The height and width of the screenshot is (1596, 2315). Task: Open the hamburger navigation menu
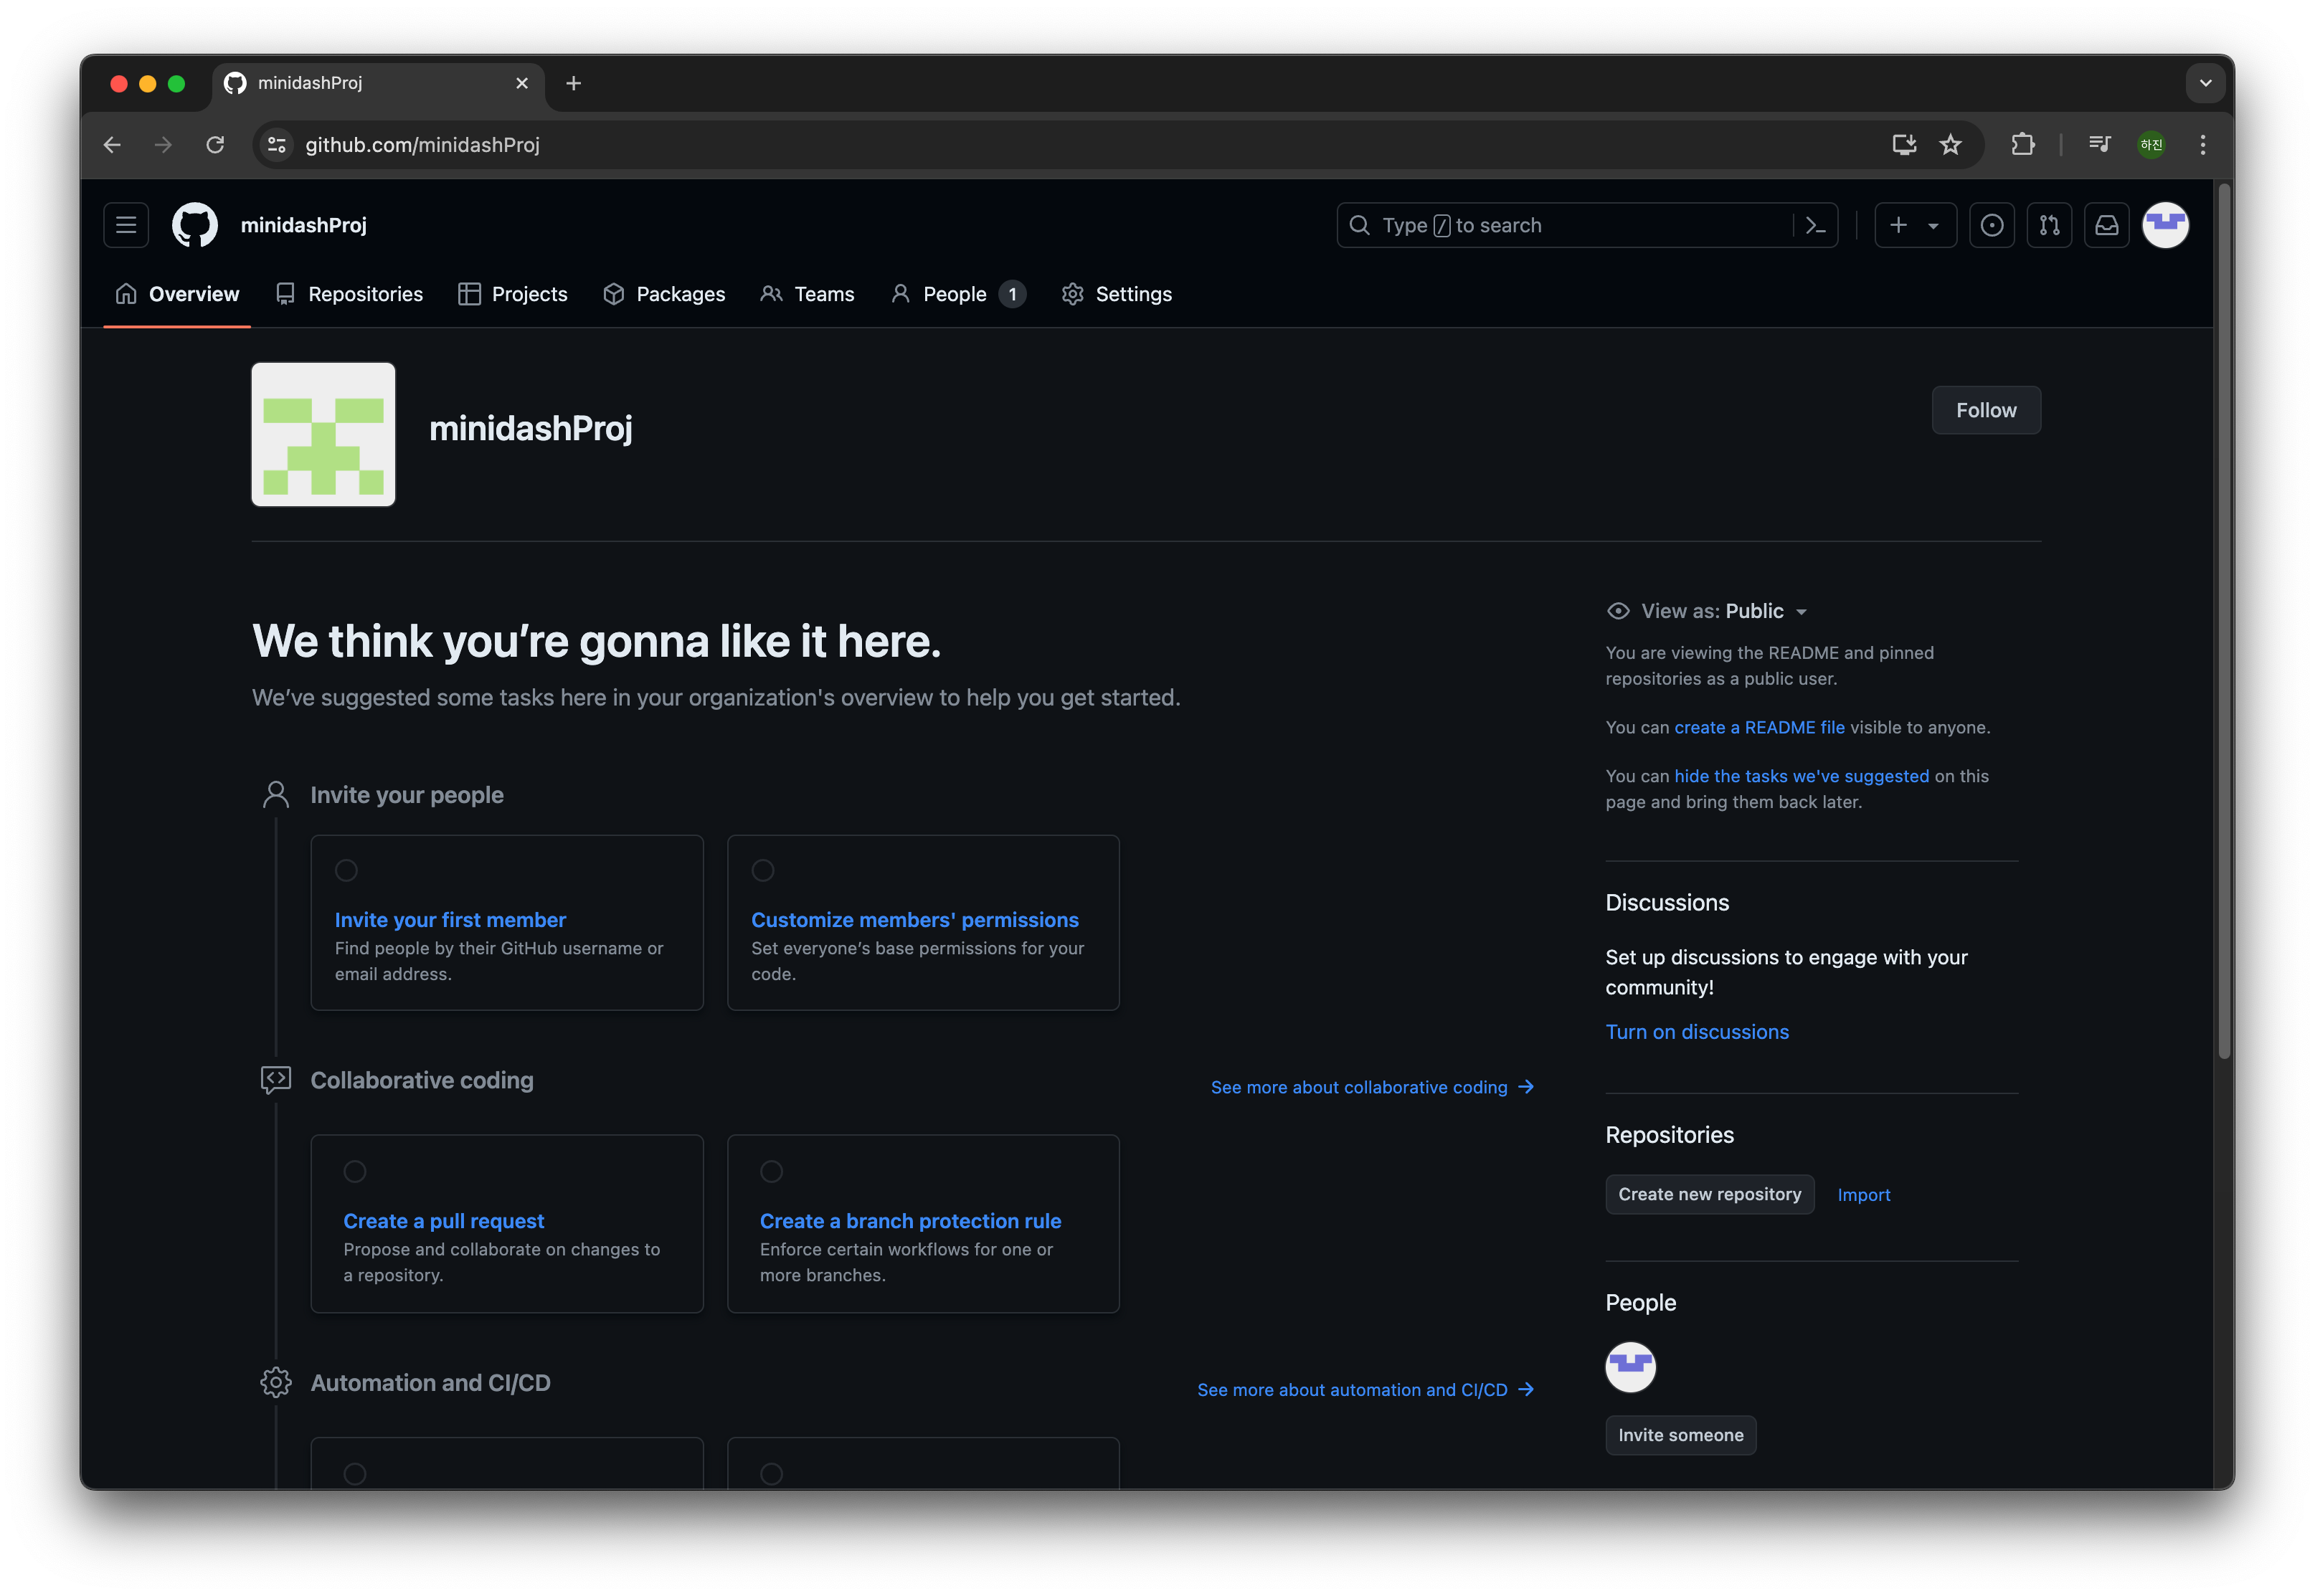tap(126, 225)
